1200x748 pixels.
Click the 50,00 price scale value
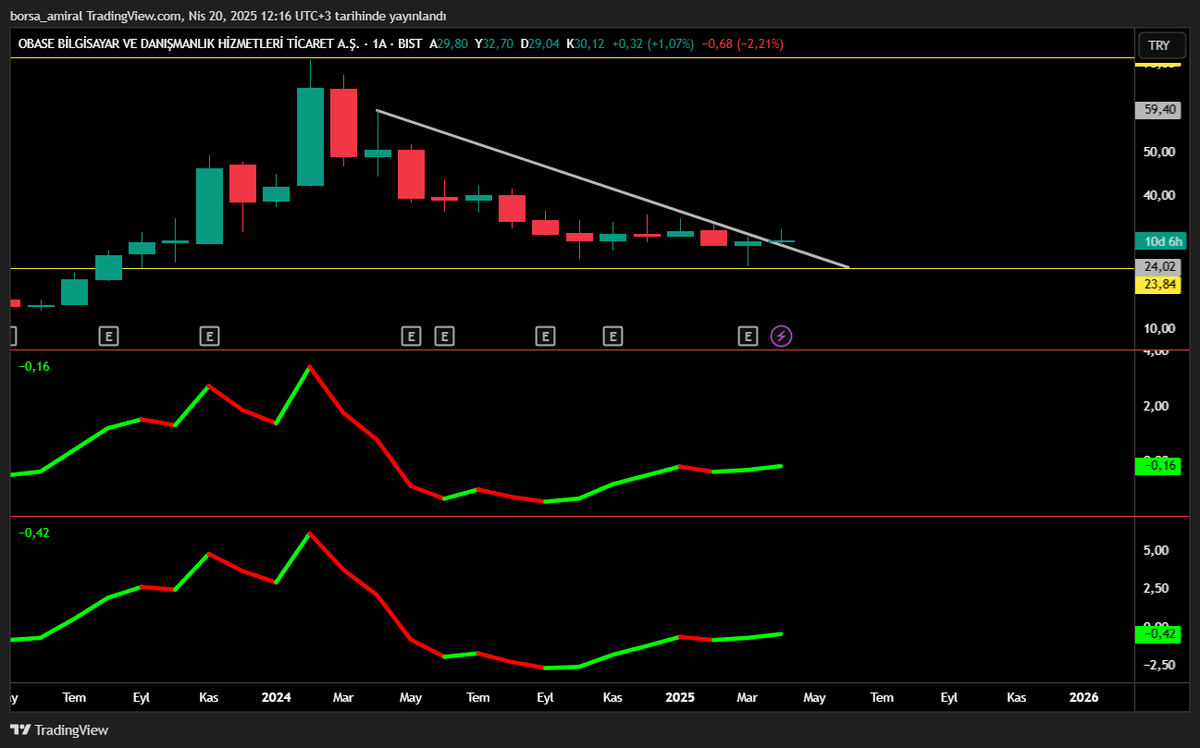(x=1158, y=152)
